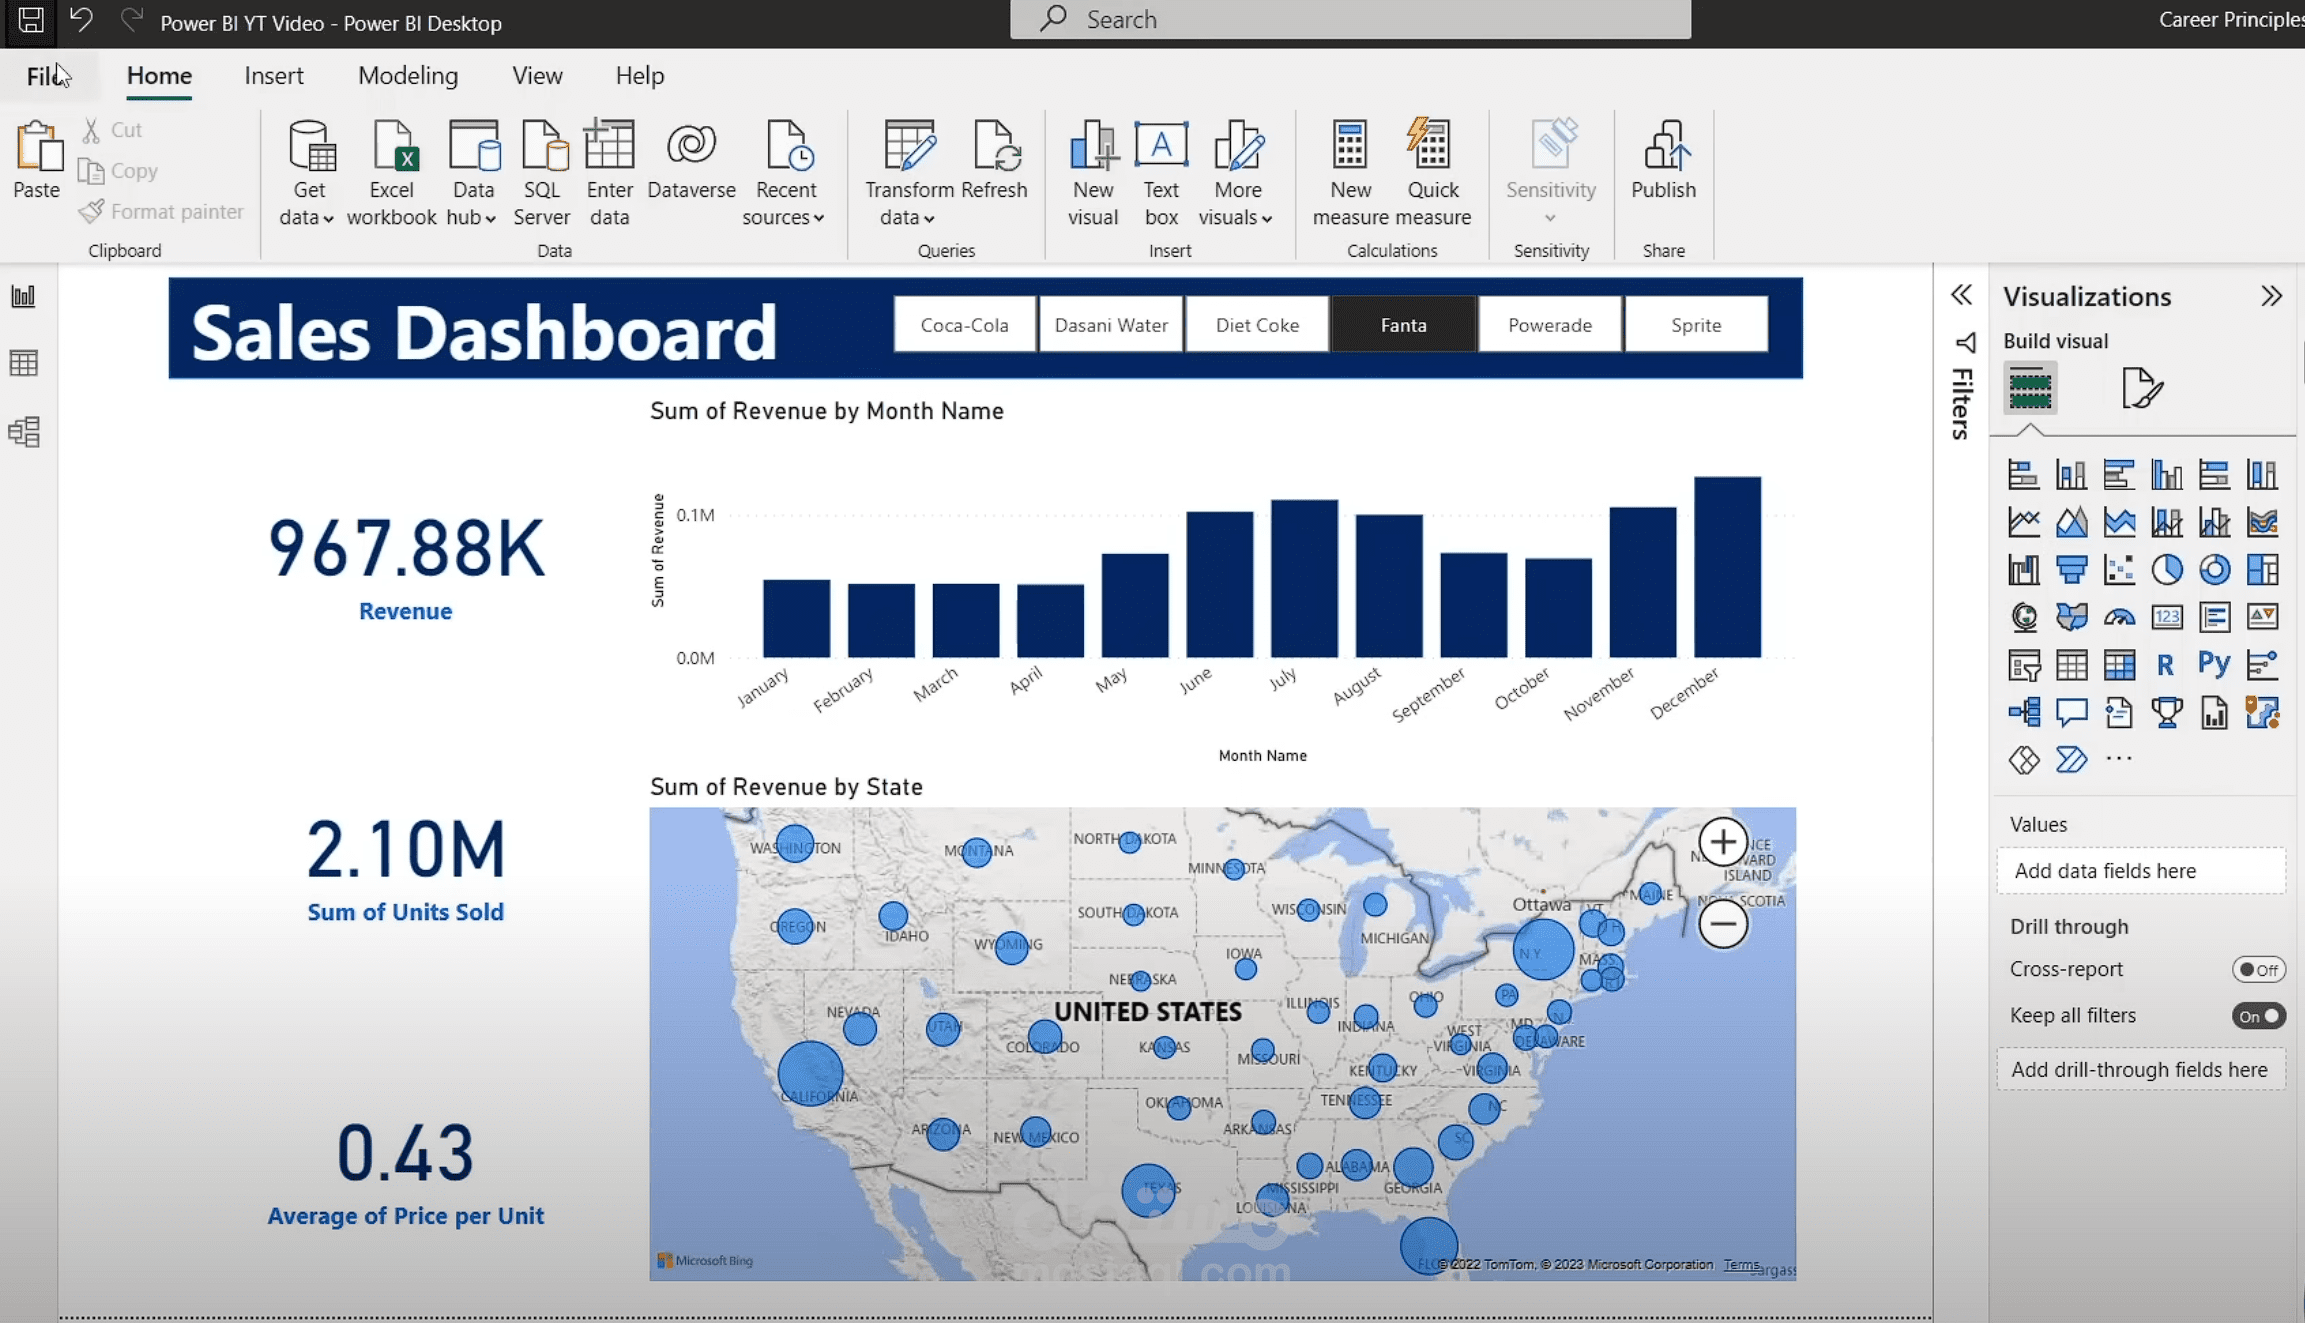Select the Slicer visual icon
The height and width of the screenshot is (1323, 2305).
pyautogui.click(x=2023, y=665)
